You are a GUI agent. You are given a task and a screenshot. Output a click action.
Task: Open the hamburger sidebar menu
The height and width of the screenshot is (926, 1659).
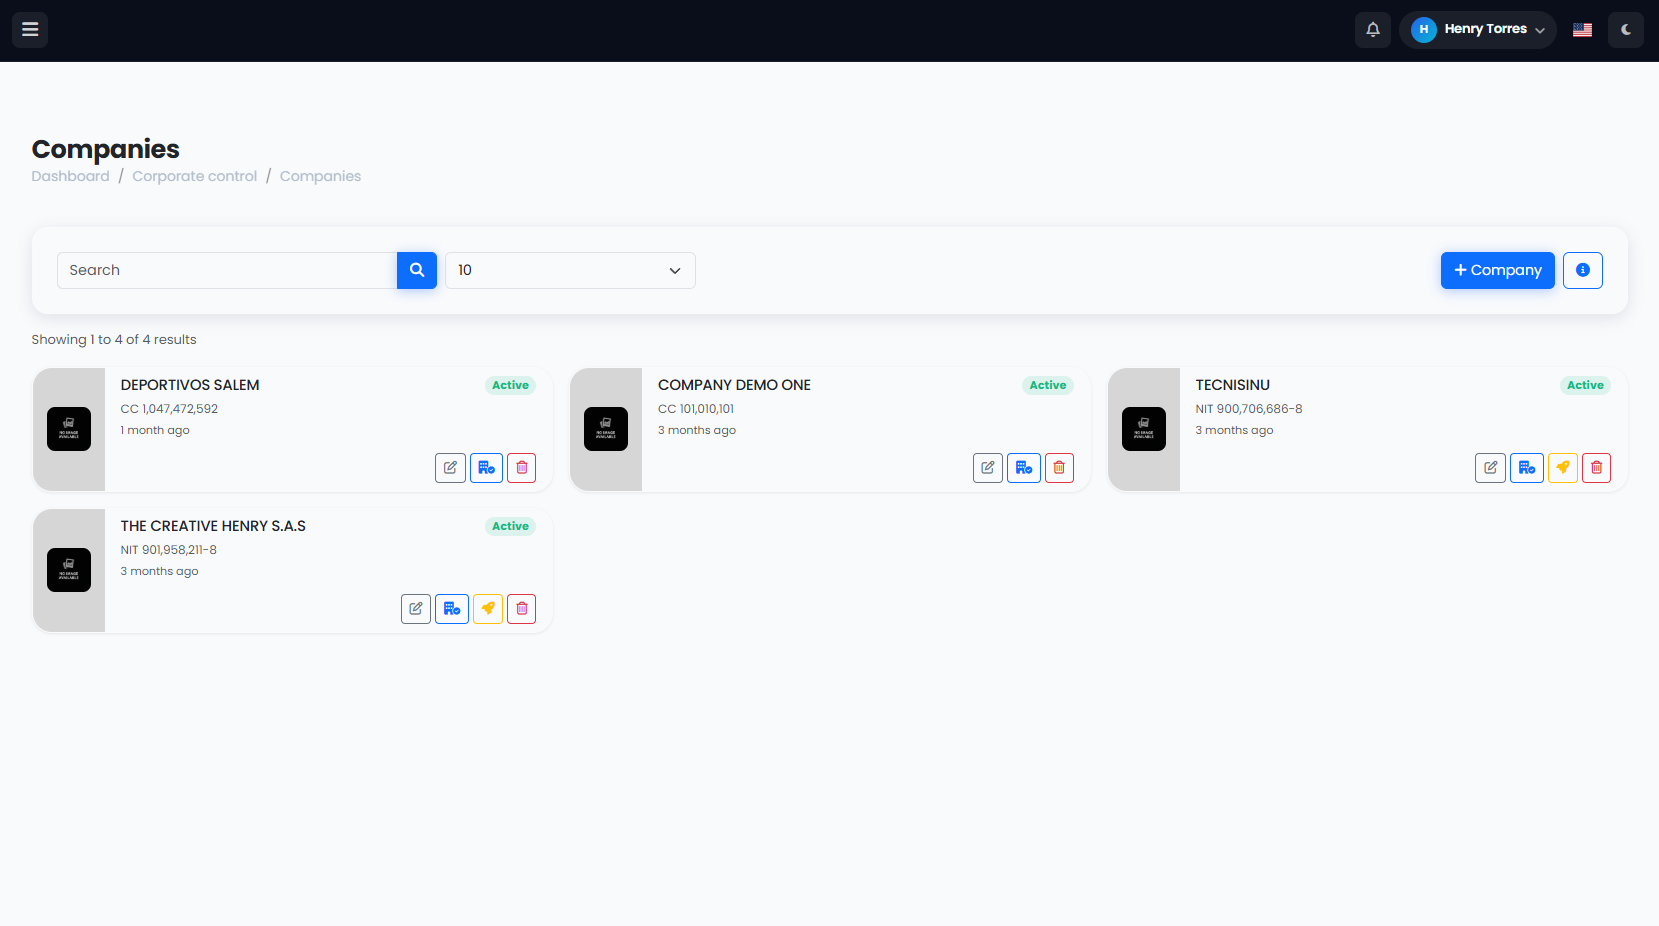[30, 30]
